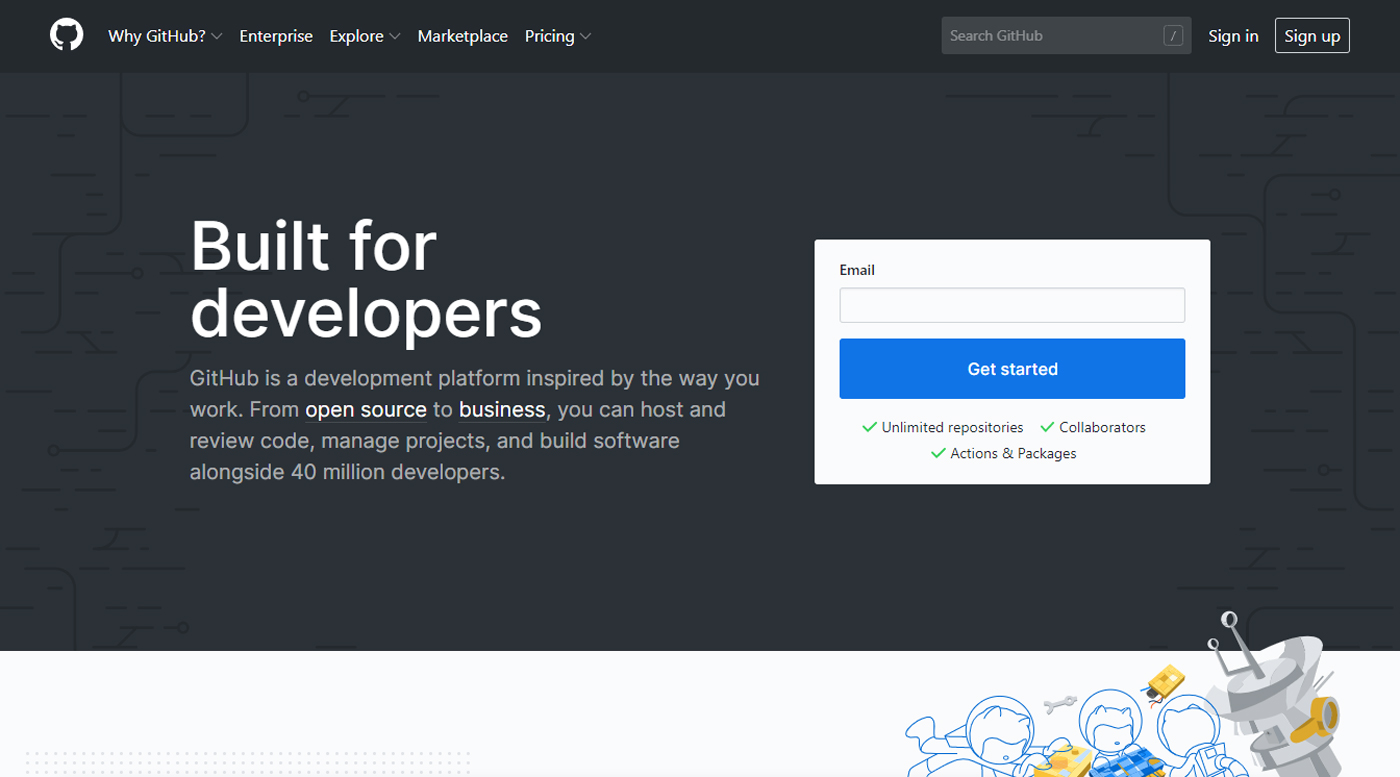Click the green checkmark beside Actions & Packages
This screenshot has height=777, width=1400.
[938, 453]
